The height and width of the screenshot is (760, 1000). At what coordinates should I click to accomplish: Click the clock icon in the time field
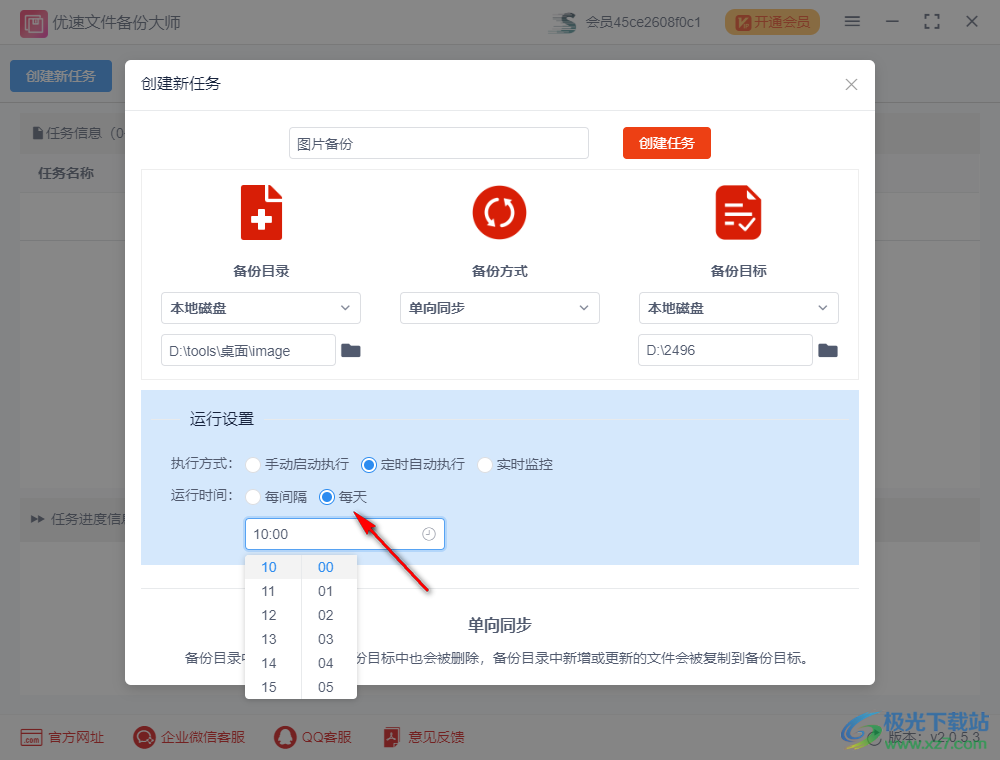pos(429,533)
